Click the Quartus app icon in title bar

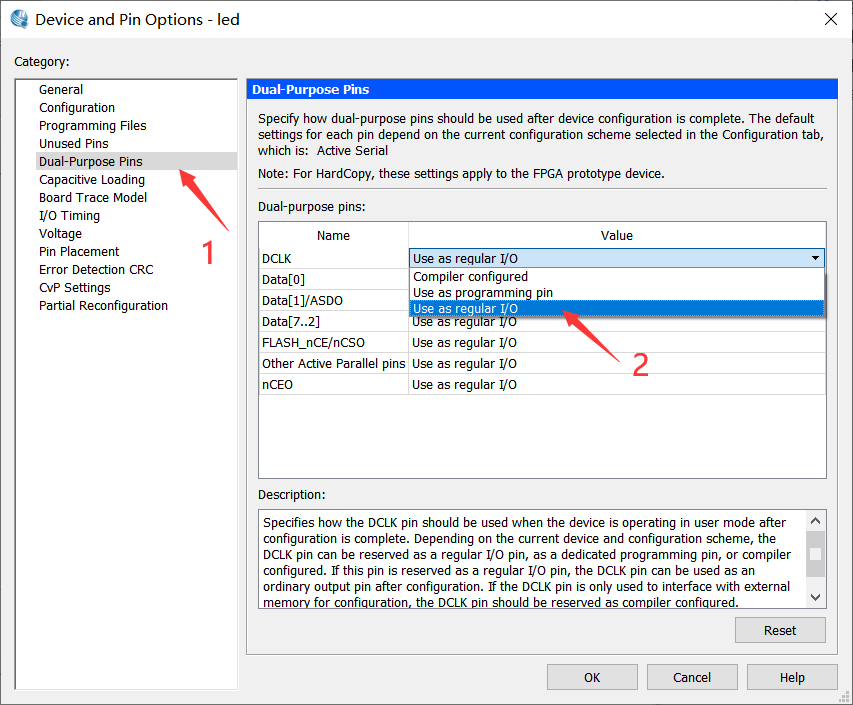19,19
